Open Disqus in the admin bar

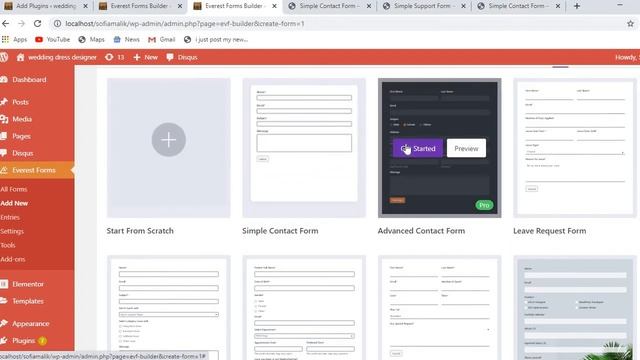coord(182,57)
